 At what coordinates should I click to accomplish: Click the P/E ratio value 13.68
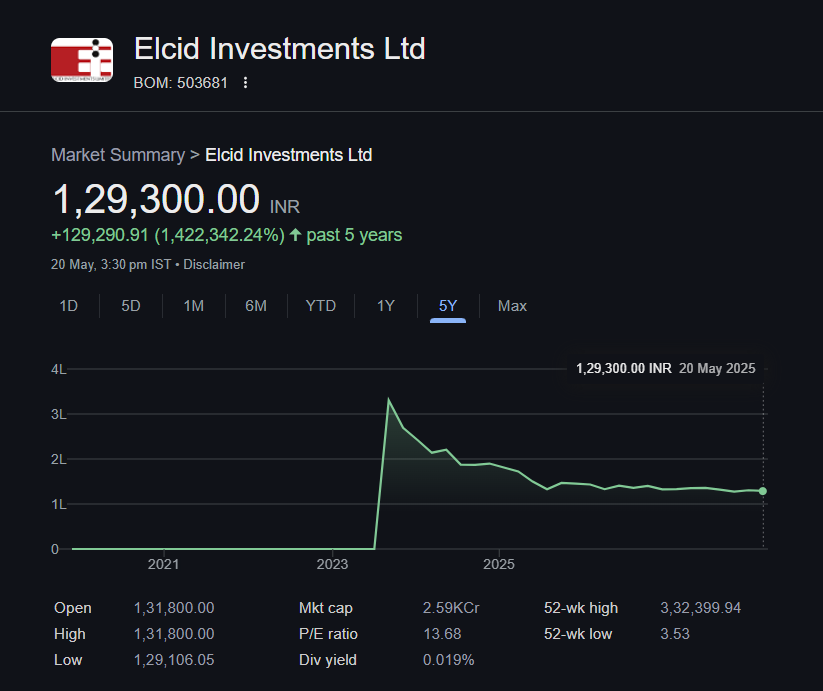pos(442,634)
